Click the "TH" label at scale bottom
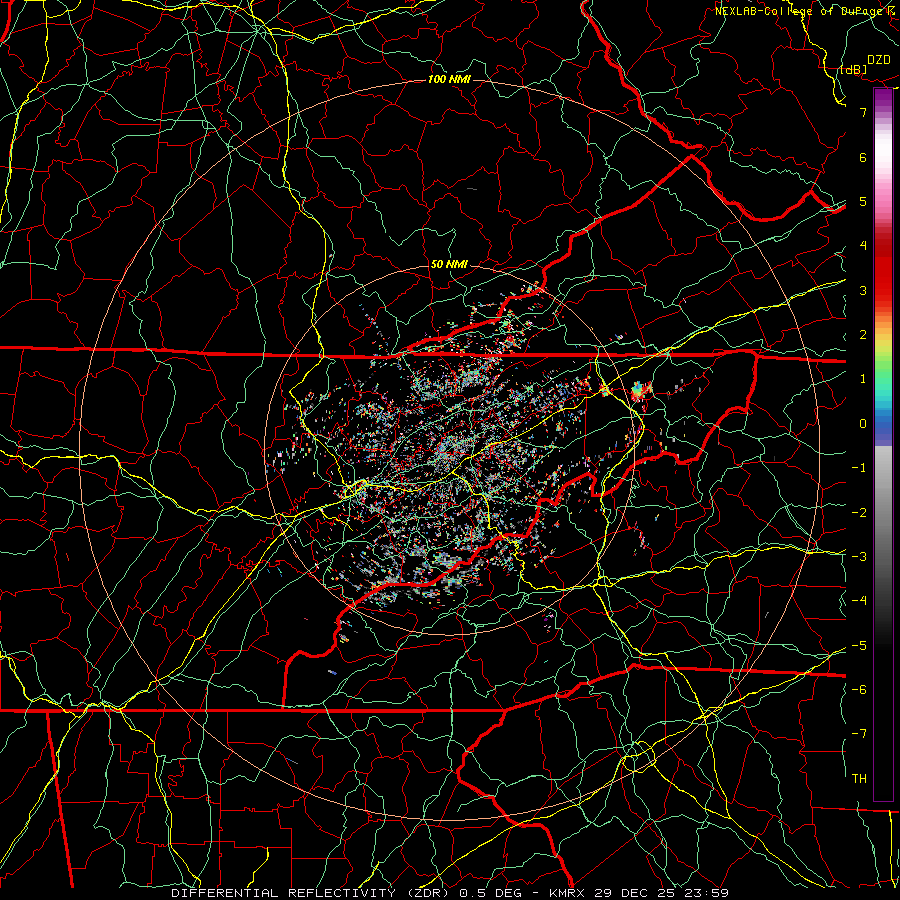The height and width of the screenshot is (900, 900). pos(859,779)
